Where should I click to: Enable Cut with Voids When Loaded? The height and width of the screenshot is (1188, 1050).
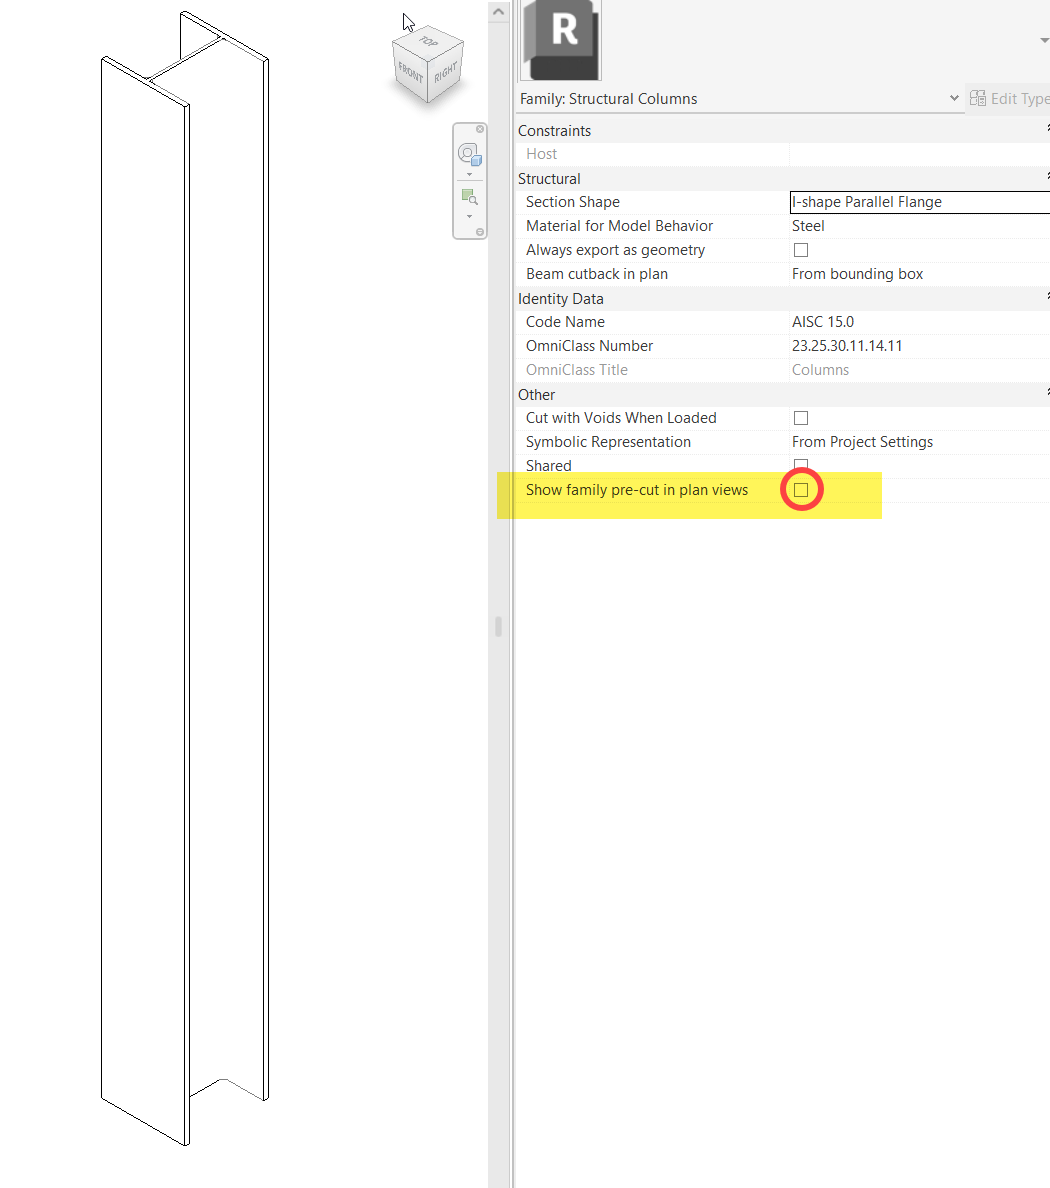[x=800, y=417]
